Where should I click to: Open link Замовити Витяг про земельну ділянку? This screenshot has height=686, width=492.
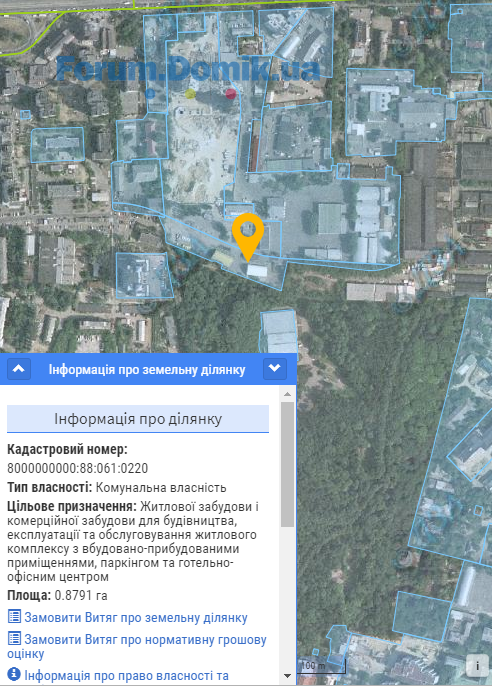[x=136, y=617]
